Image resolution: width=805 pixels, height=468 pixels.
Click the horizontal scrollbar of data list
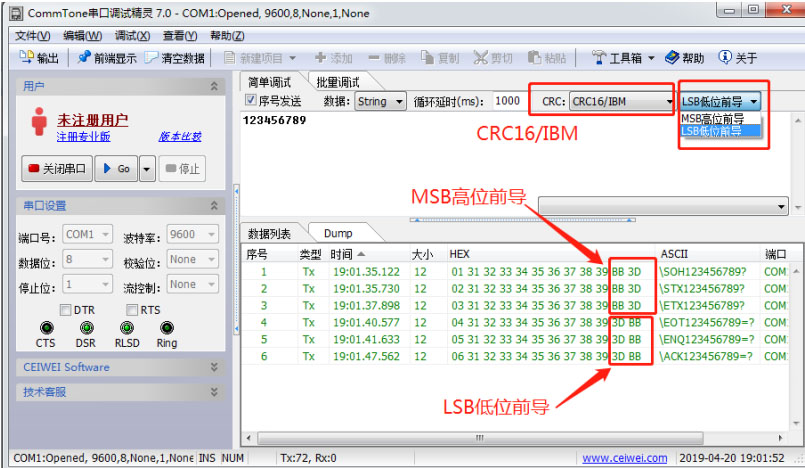point(480,438)
